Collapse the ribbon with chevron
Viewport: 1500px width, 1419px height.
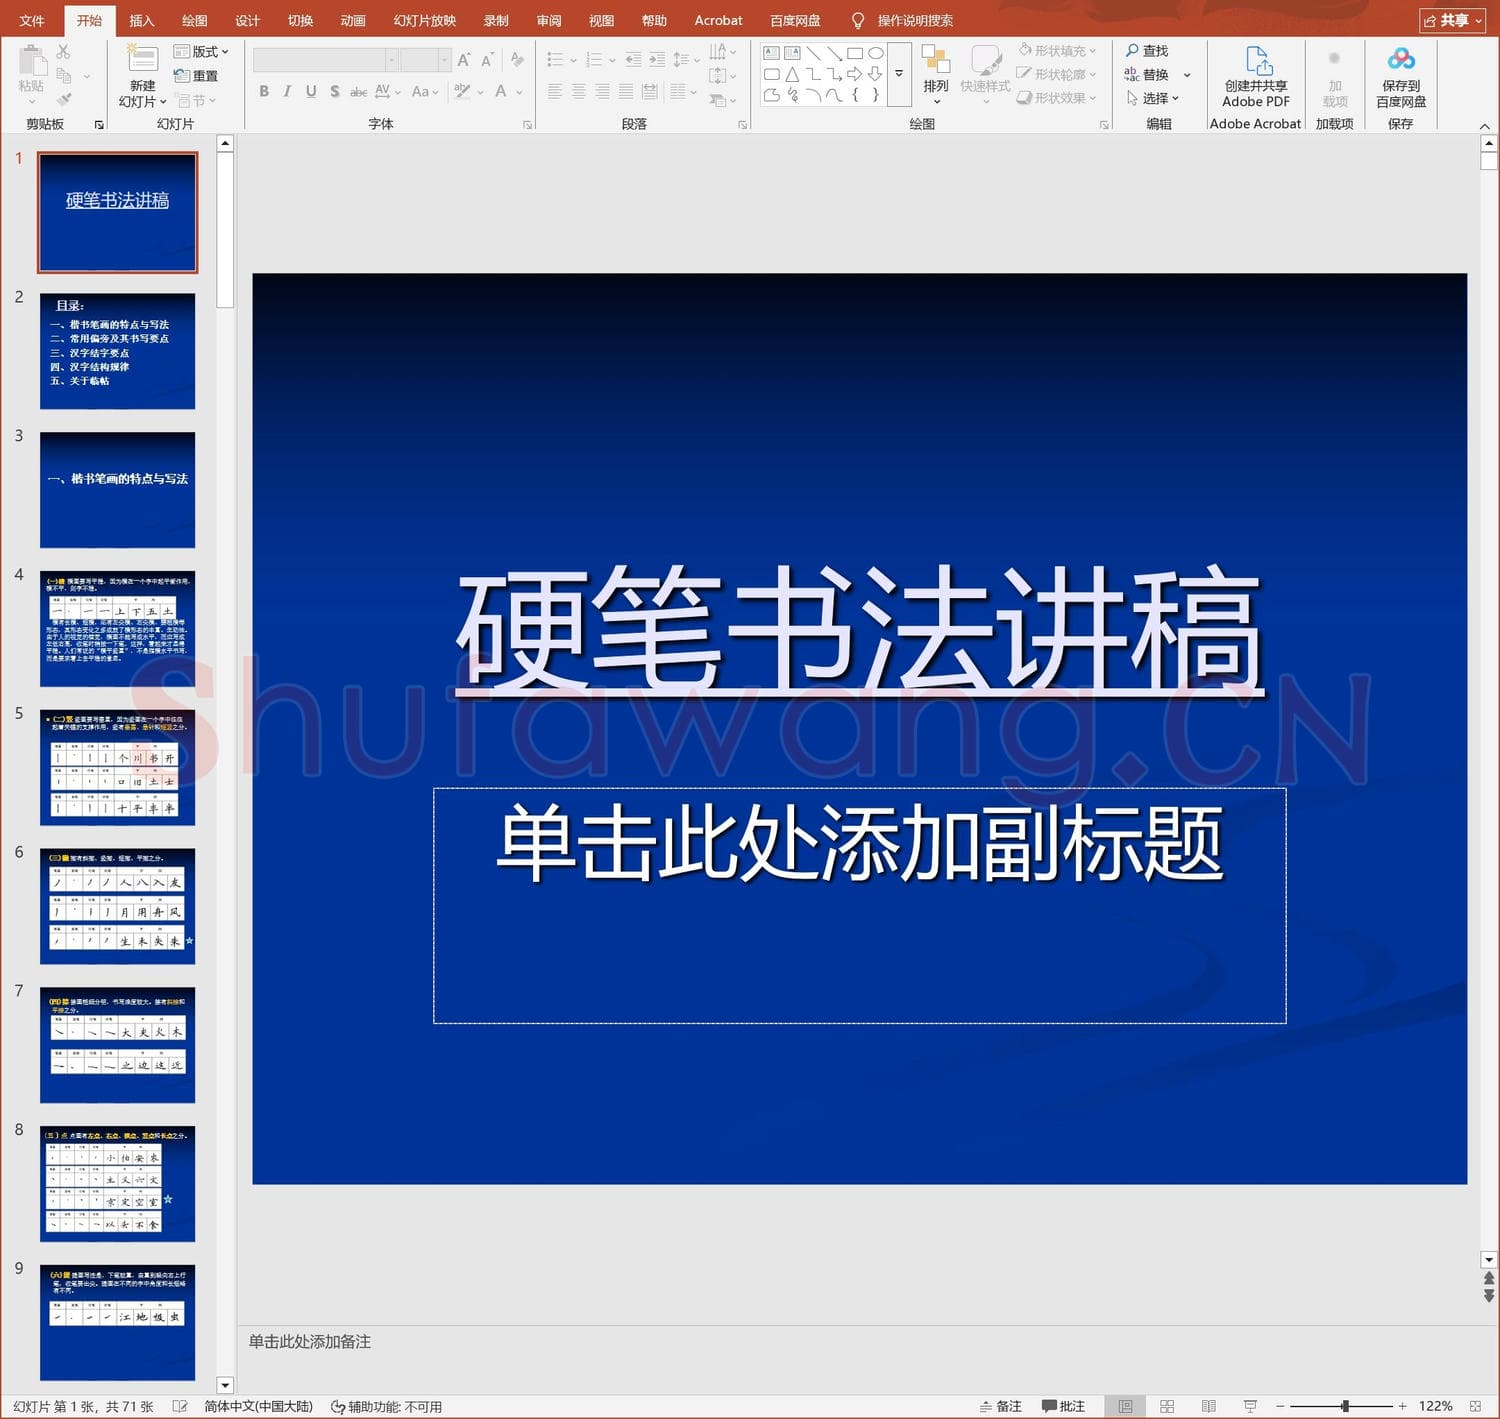point(1484,126)
